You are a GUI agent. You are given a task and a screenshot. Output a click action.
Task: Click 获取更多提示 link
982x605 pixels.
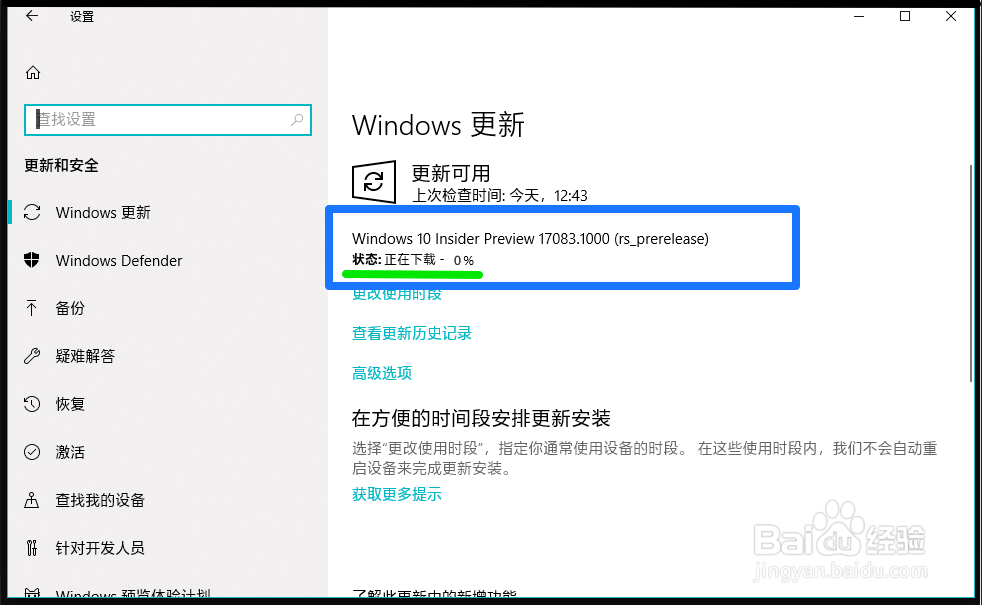click(397, 494)
